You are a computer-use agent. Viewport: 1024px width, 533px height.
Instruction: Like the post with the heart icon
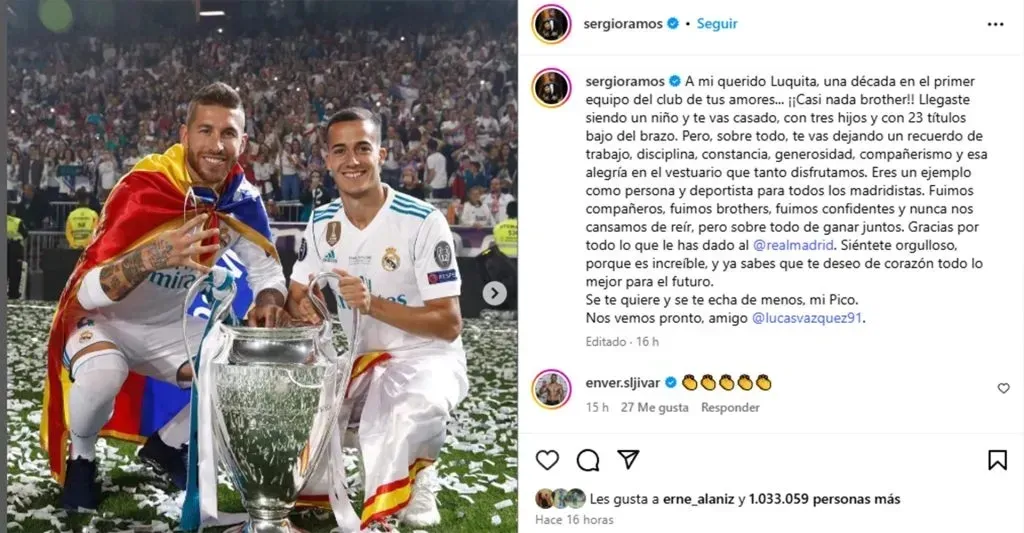tap(547, 460)
